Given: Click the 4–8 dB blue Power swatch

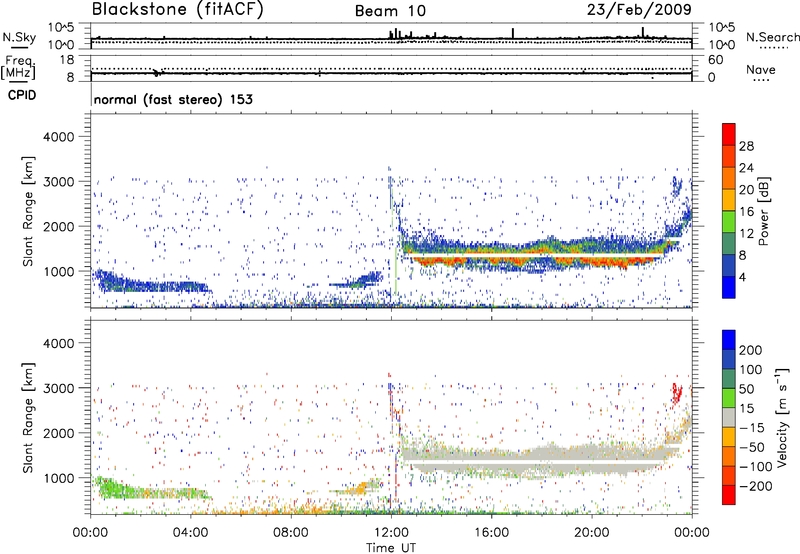Looking at the screenshot, I should (729, 265).
